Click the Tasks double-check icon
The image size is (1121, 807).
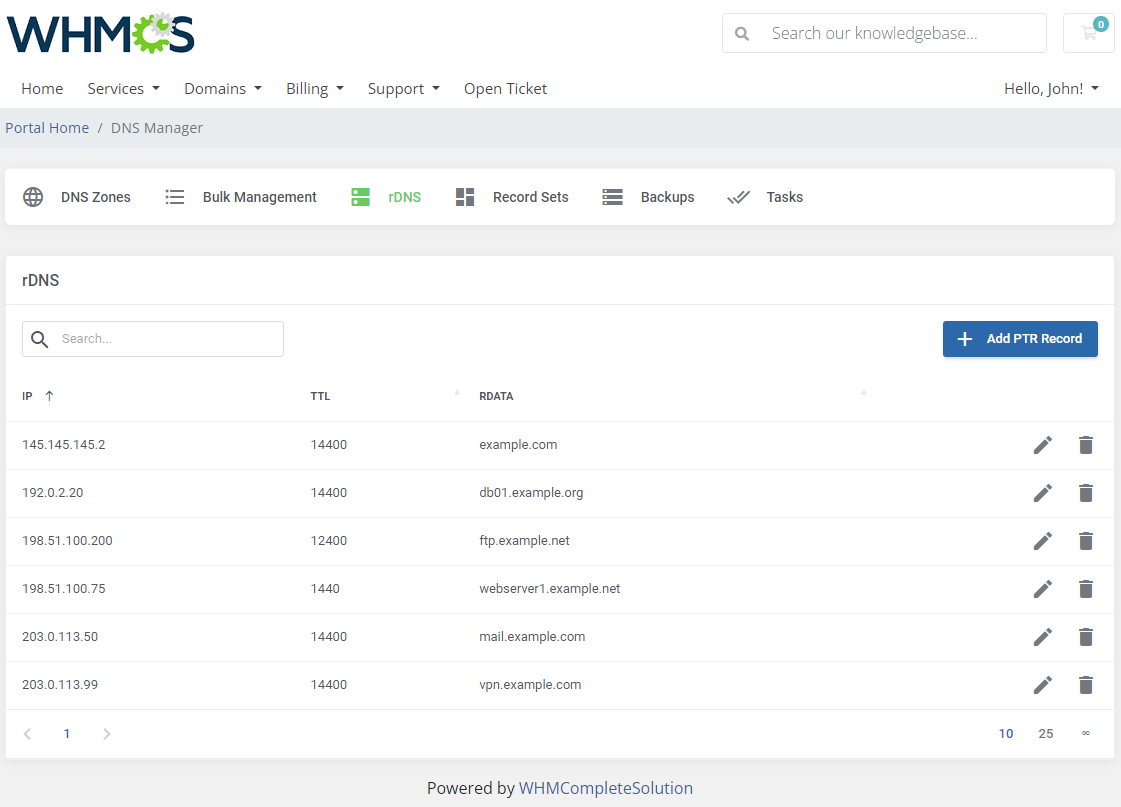click(x=739, y=197)
